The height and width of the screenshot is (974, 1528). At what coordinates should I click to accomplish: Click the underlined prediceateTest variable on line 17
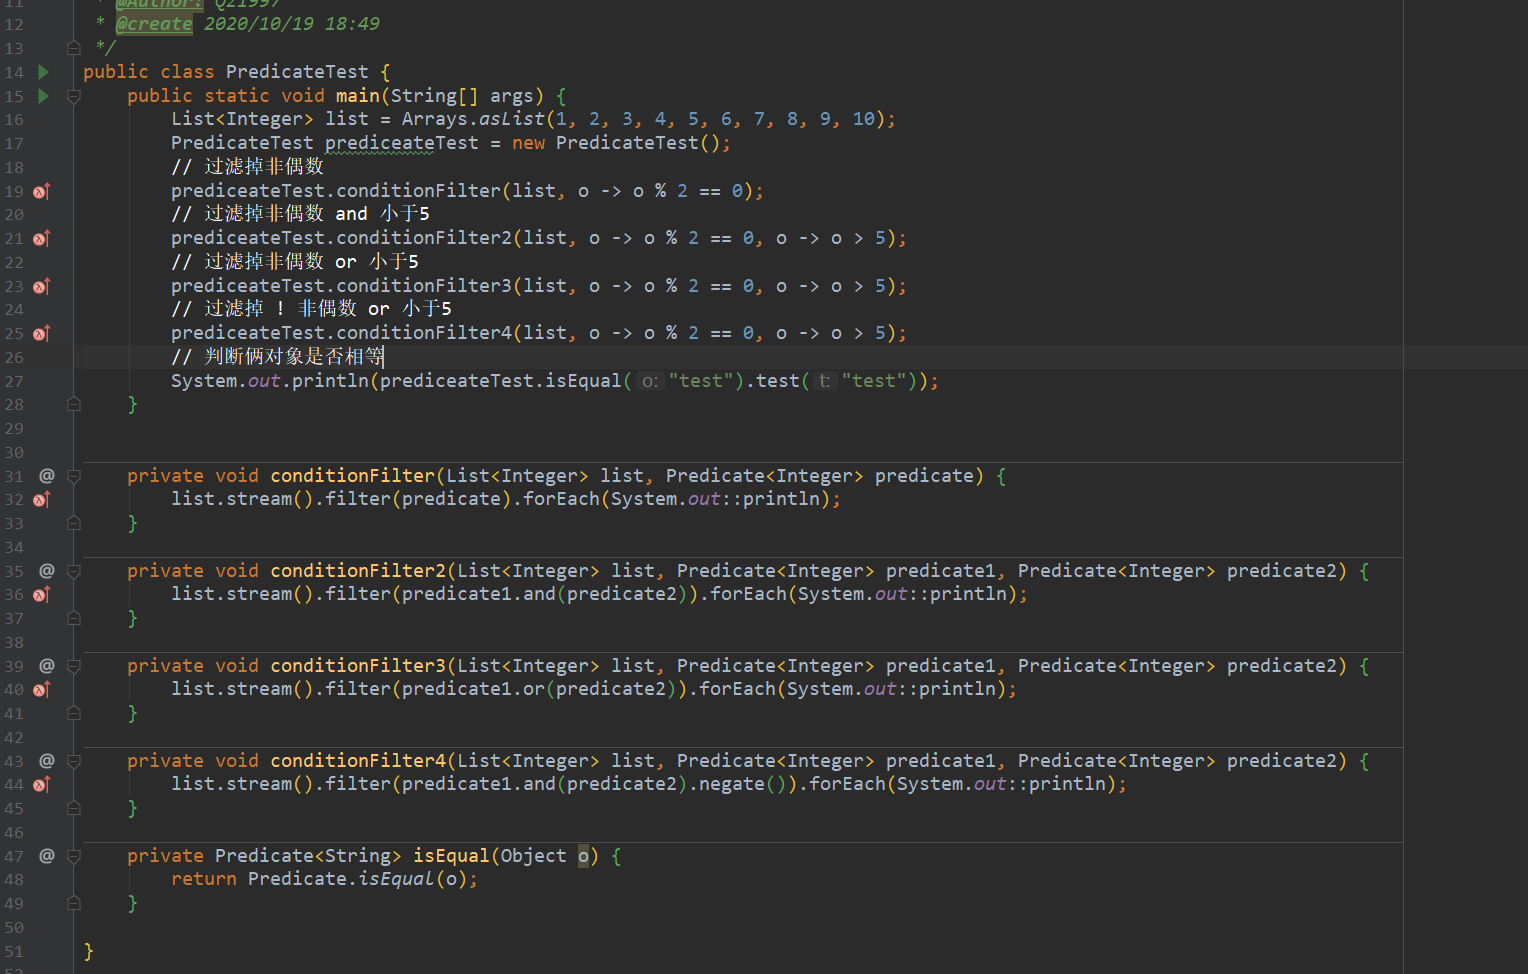[402, 143]
